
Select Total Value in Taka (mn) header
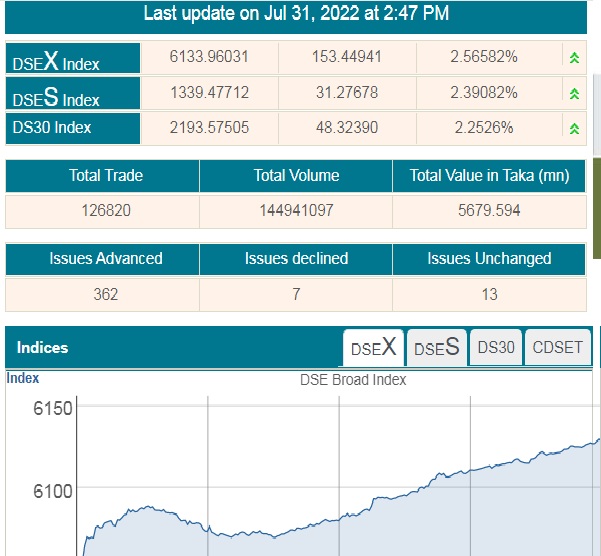(489, 176)
